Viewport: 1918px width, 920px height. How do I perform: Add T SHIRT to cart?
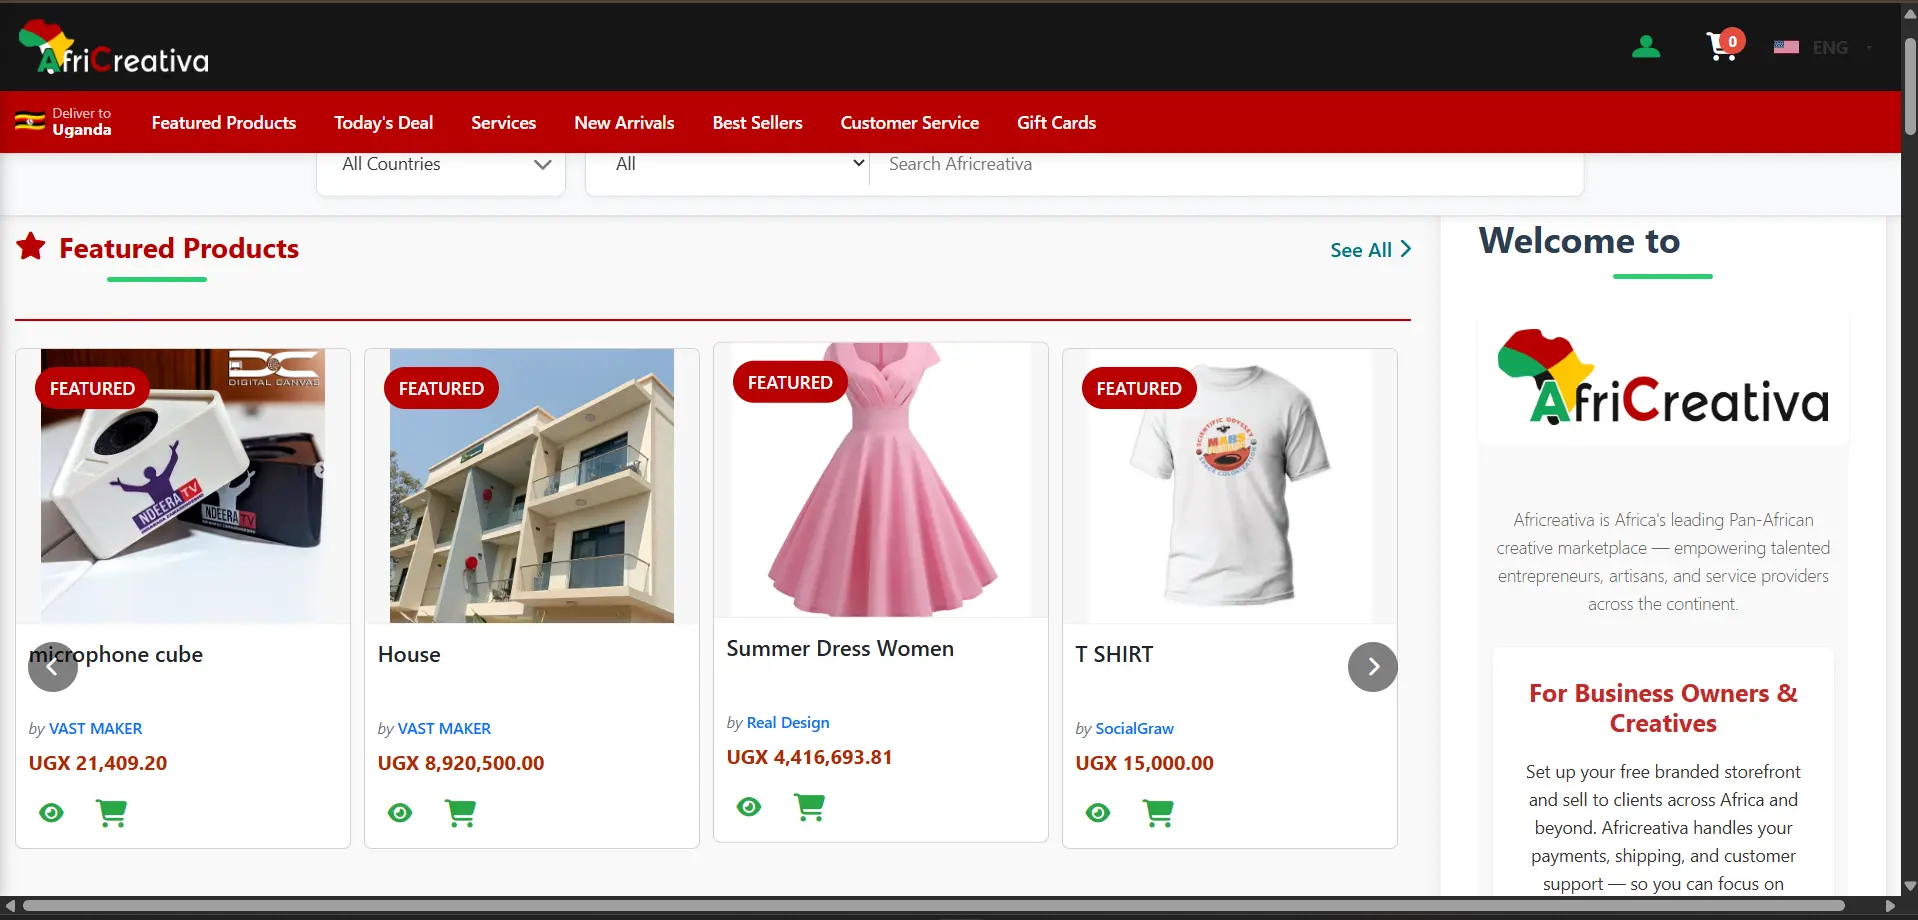tap(1158, 813)
